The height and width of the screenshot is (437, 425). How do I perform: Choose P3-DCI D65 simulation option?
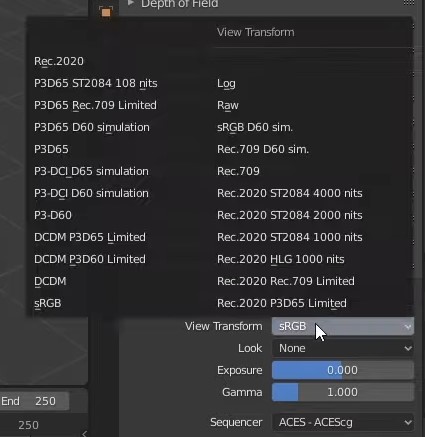[91, 171]
